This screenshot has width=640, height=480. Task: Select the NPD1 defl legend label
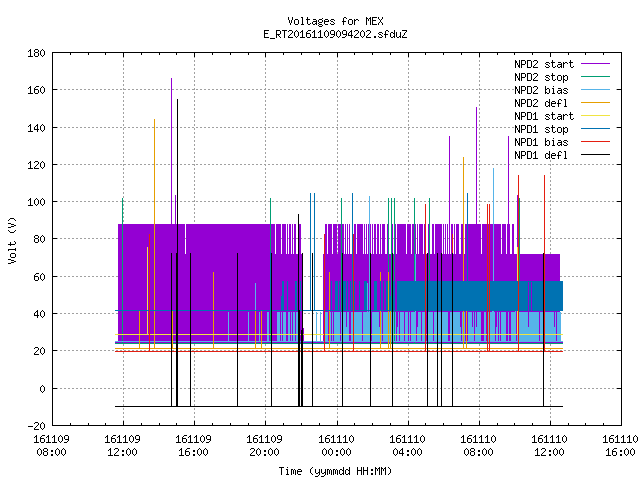point(541,155)
